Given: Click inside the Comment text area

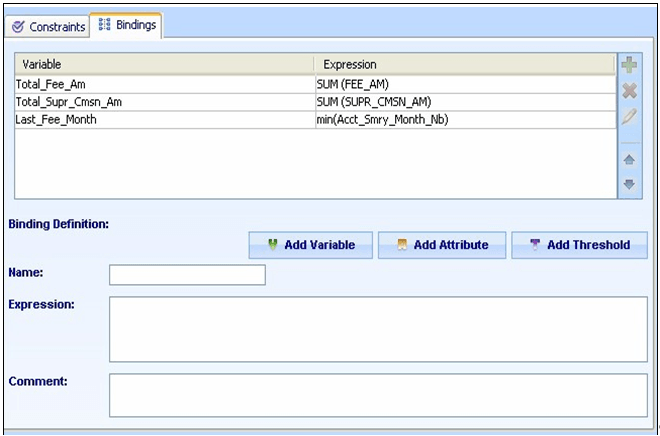Looking at the screenshot, I should coord(378,395).
